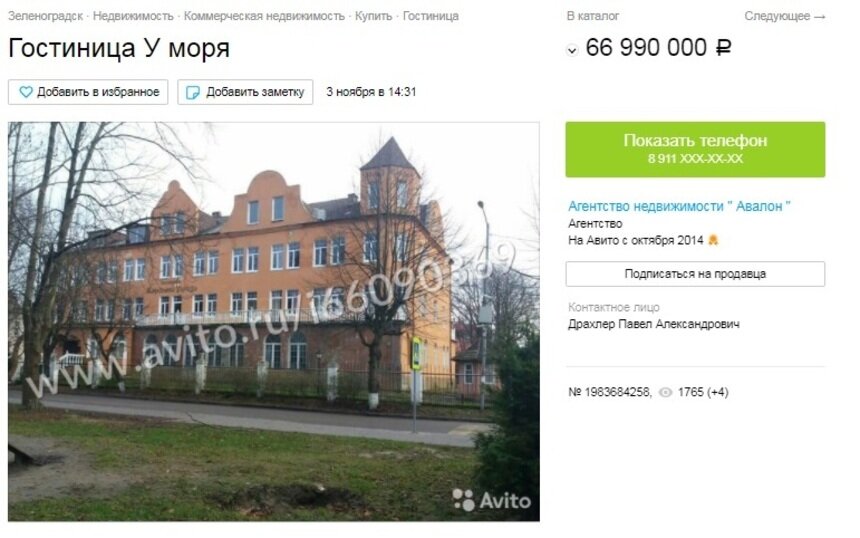Add the listing to favorites
860x538 pixels.
(88, 92)
